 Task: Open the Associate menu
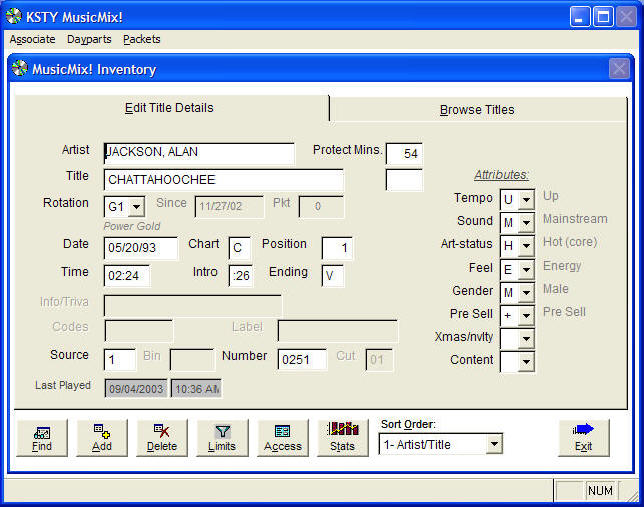32,39
